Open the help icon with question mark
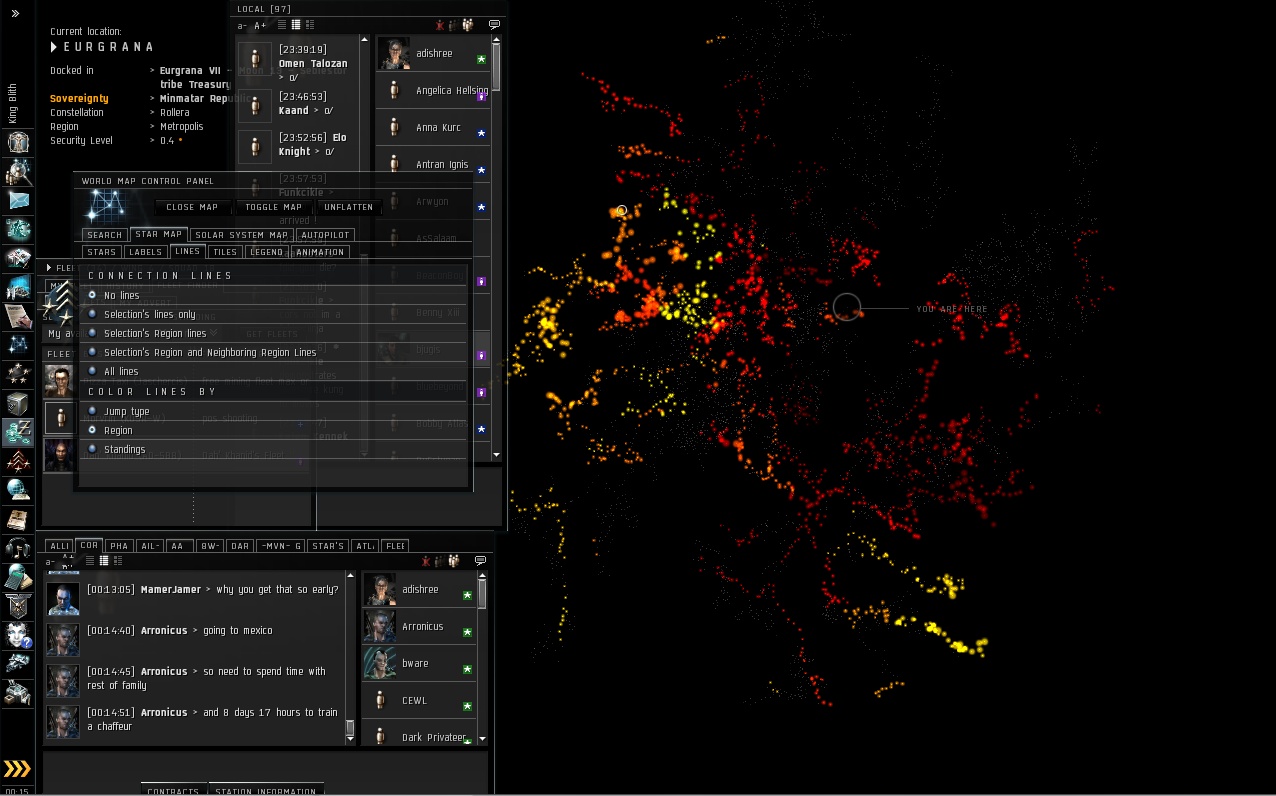 click(19, 635)
